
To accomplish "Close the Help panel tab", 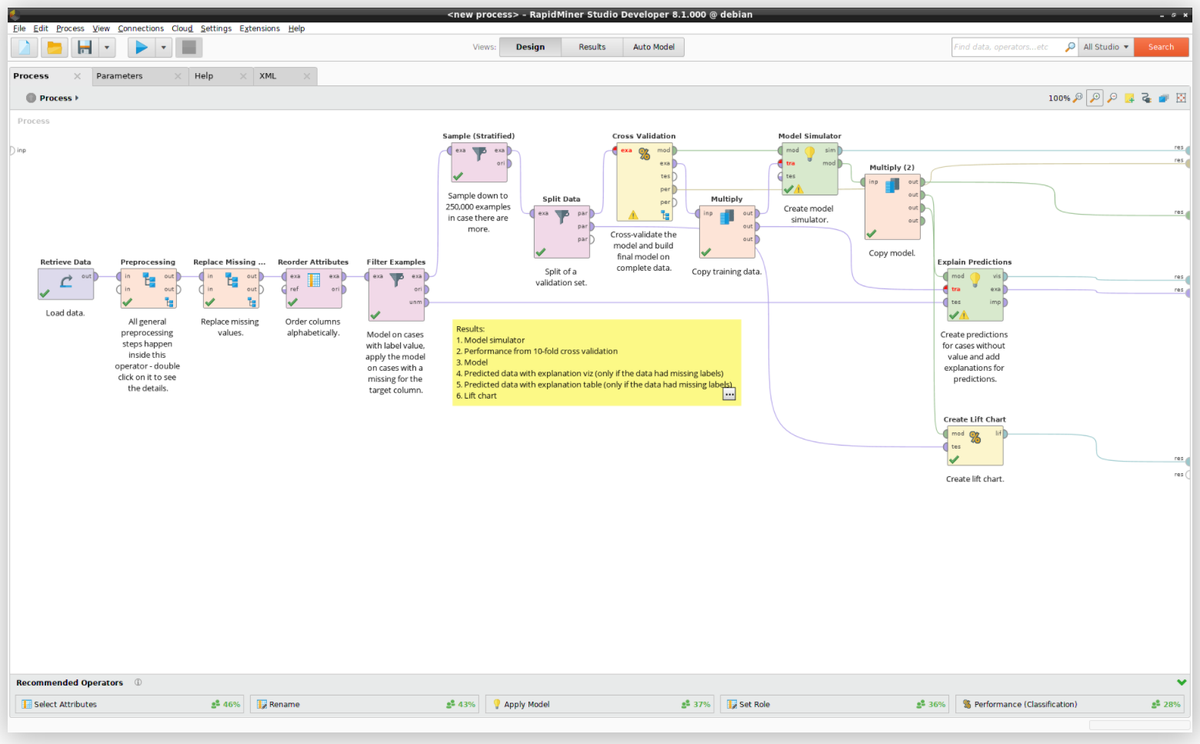I will coord(243,76).
